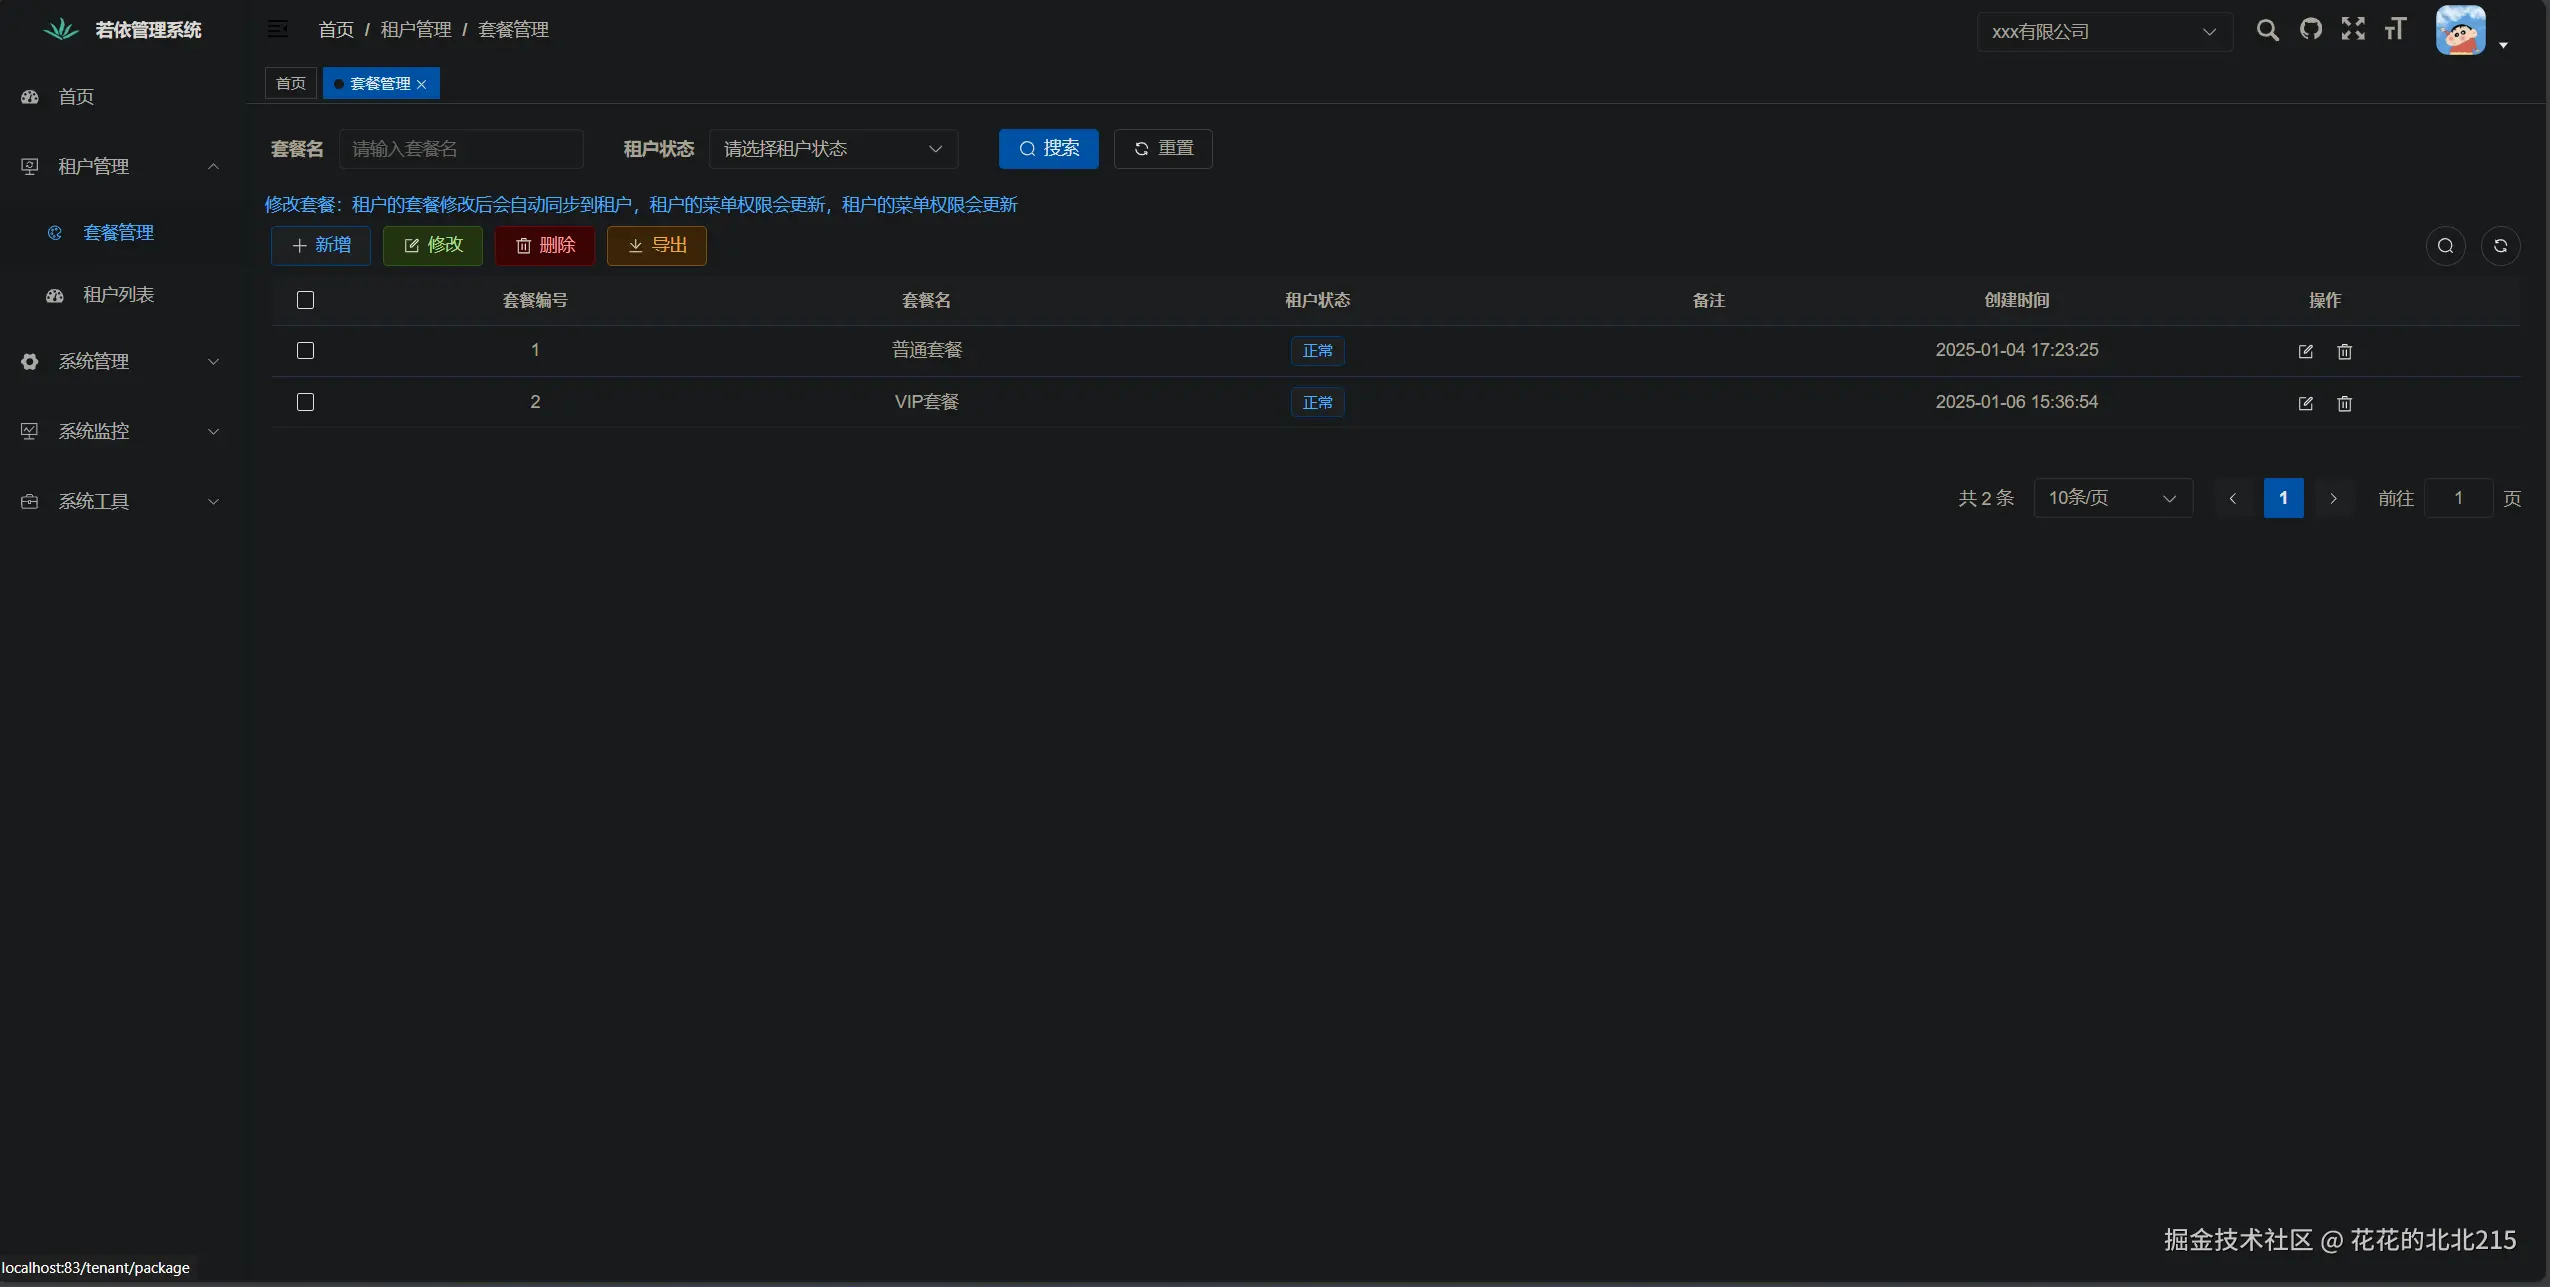
Task: Switch to the 首页 tab
Action: click(x=291, y=83)
